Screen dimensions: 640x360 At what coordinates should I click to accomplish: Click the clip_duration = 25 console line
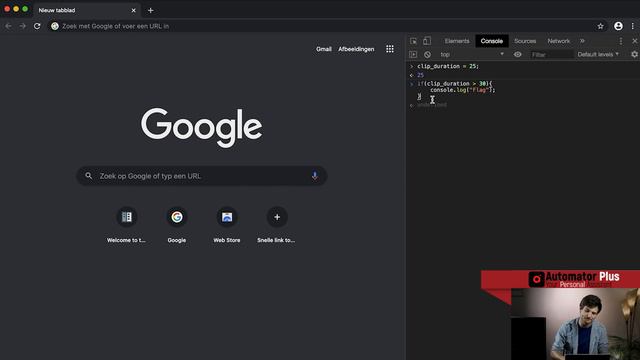point(448,66)
